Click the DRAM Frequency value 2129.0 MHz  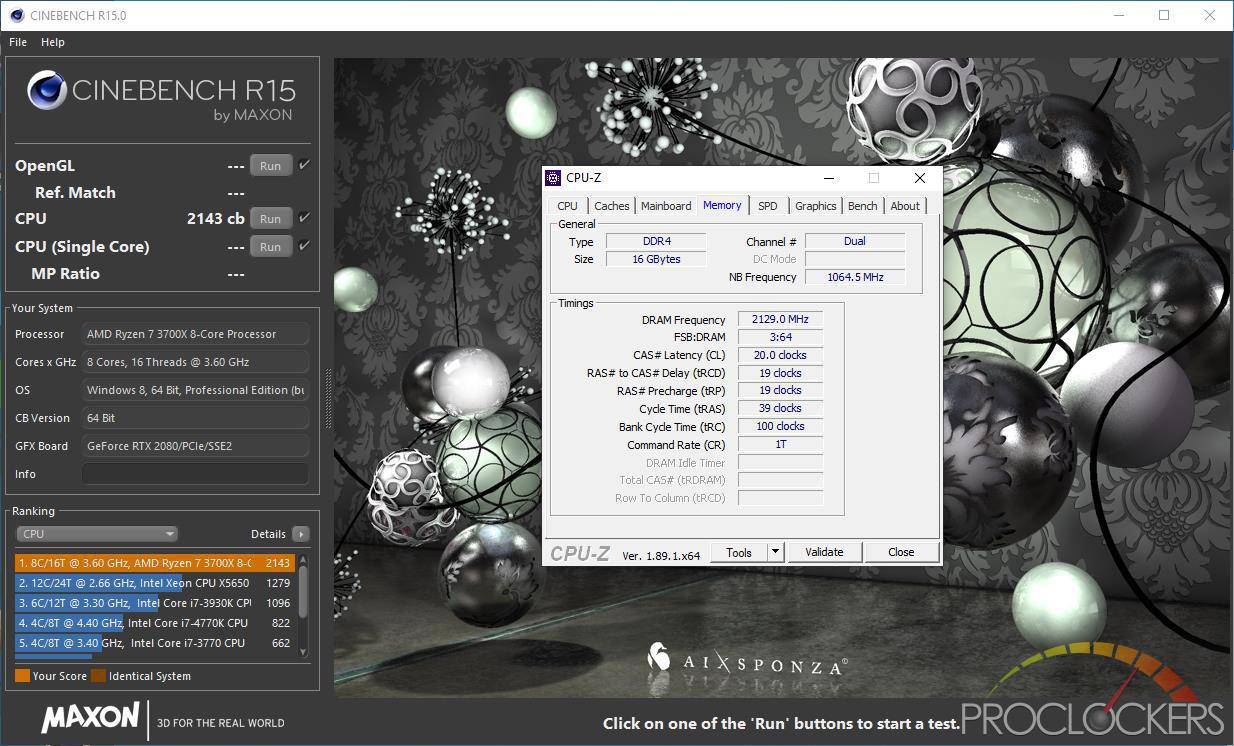(x=780, y=319)
